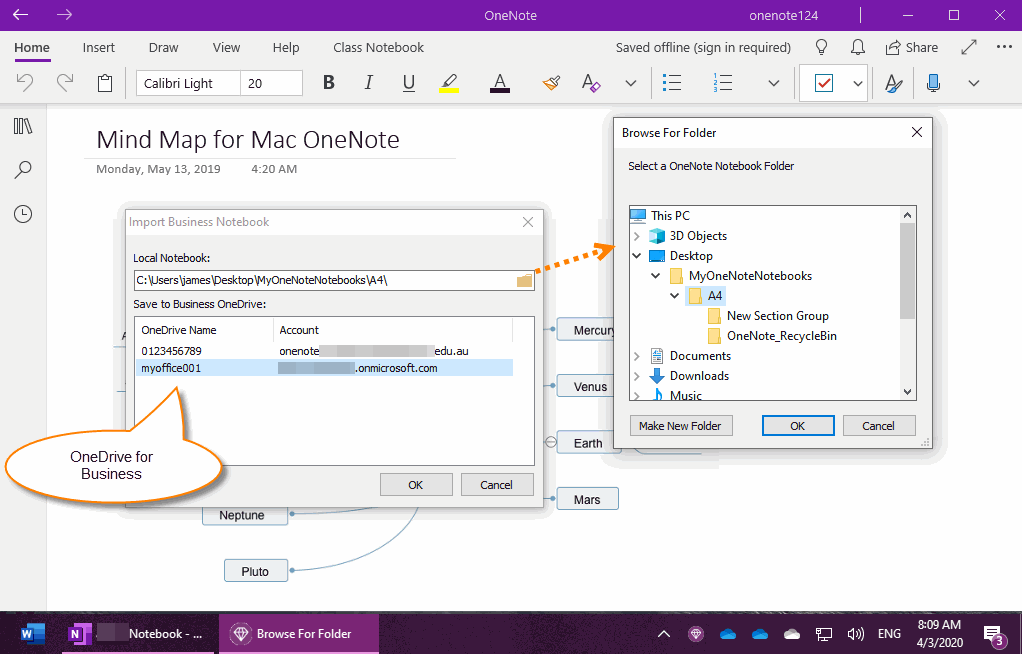Open the Home tab
1022x654 pixels.
tap(32, 48)
